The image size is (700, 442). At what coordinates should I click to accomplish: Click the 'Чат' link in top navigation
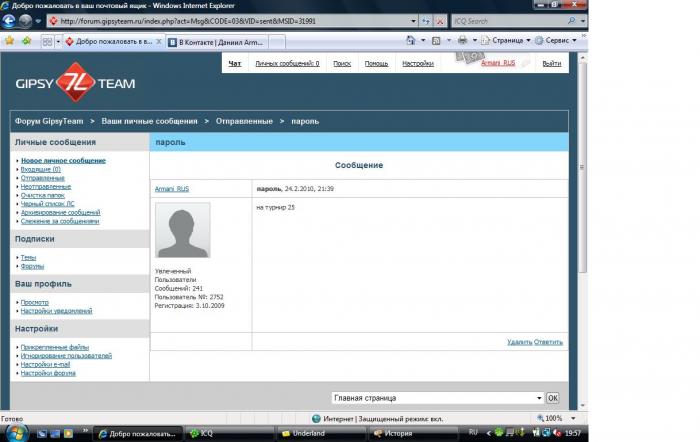[x=235, y=63]
